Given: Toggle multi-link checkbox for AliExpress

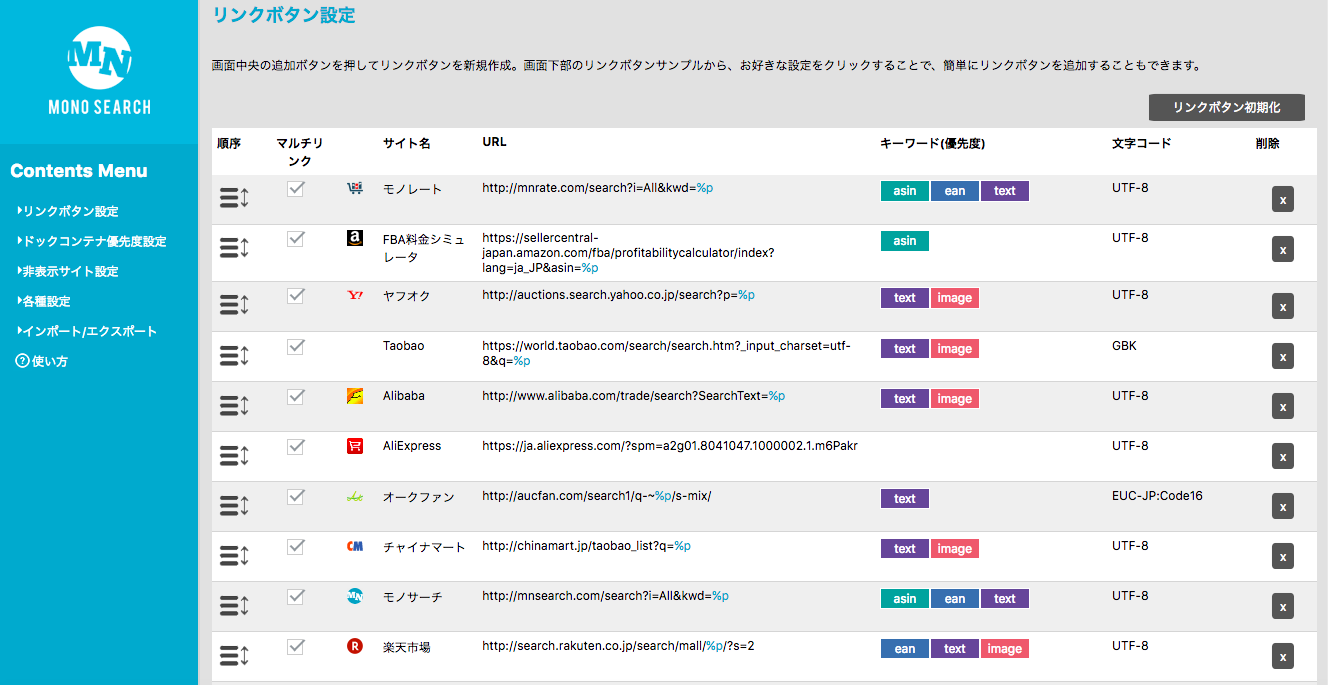Looking at the screenshot, I should pos(295,446).
